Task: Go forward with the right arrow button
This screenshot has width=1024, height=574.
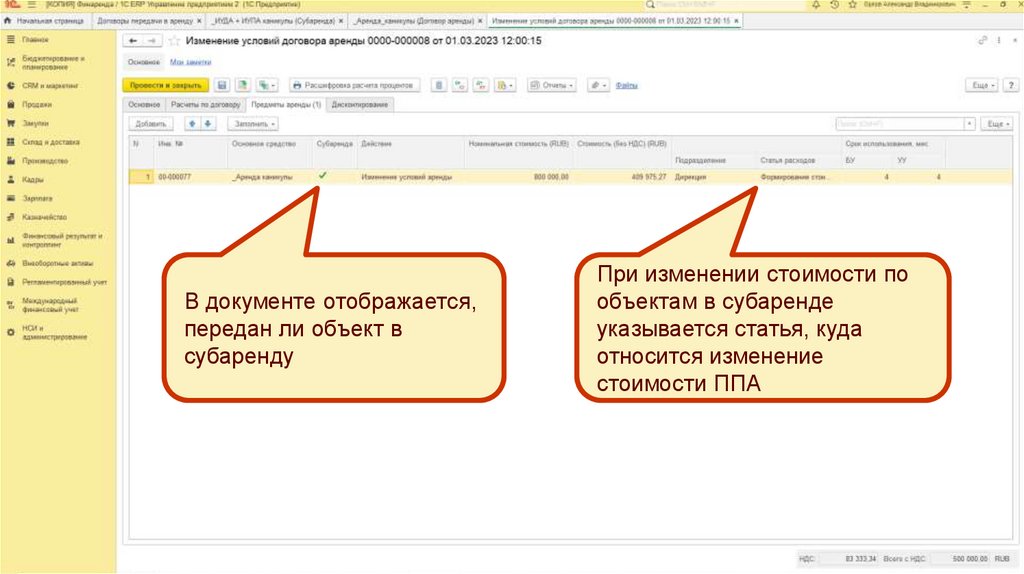Action: [152, 40]
